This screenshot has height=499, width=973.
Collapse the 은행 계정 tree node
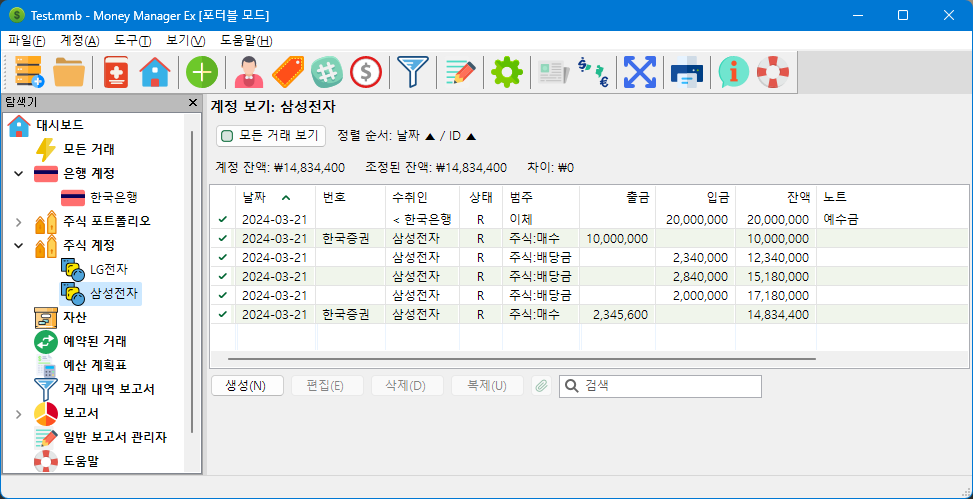tap(18, 173)
